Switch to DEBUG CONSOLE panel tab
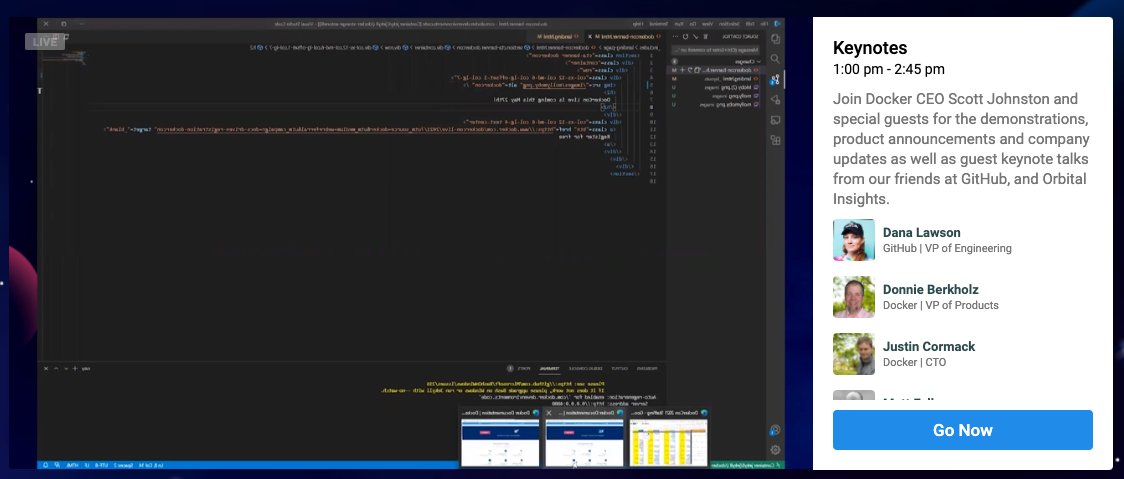 pyautogui.click(x=586, y=369)
